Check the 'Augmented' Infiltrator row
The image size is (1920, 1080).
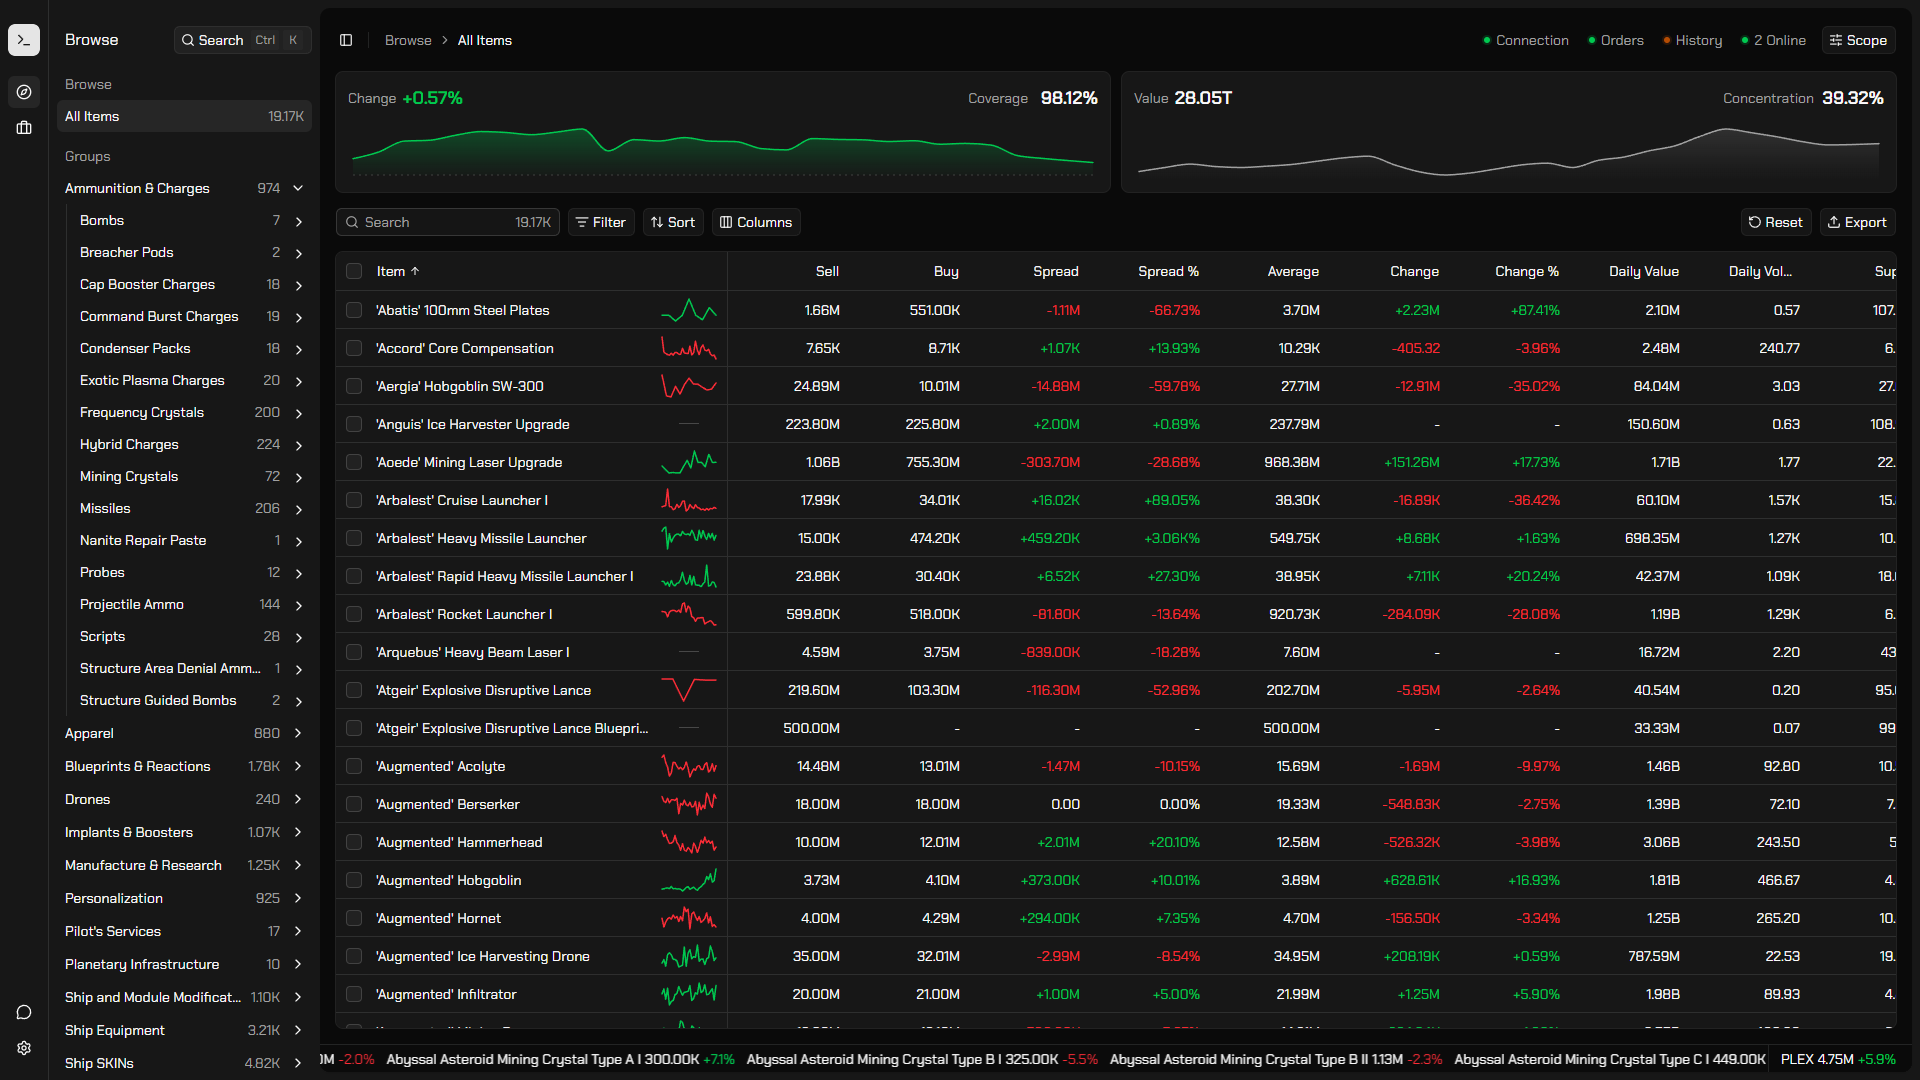click(354, 994)
